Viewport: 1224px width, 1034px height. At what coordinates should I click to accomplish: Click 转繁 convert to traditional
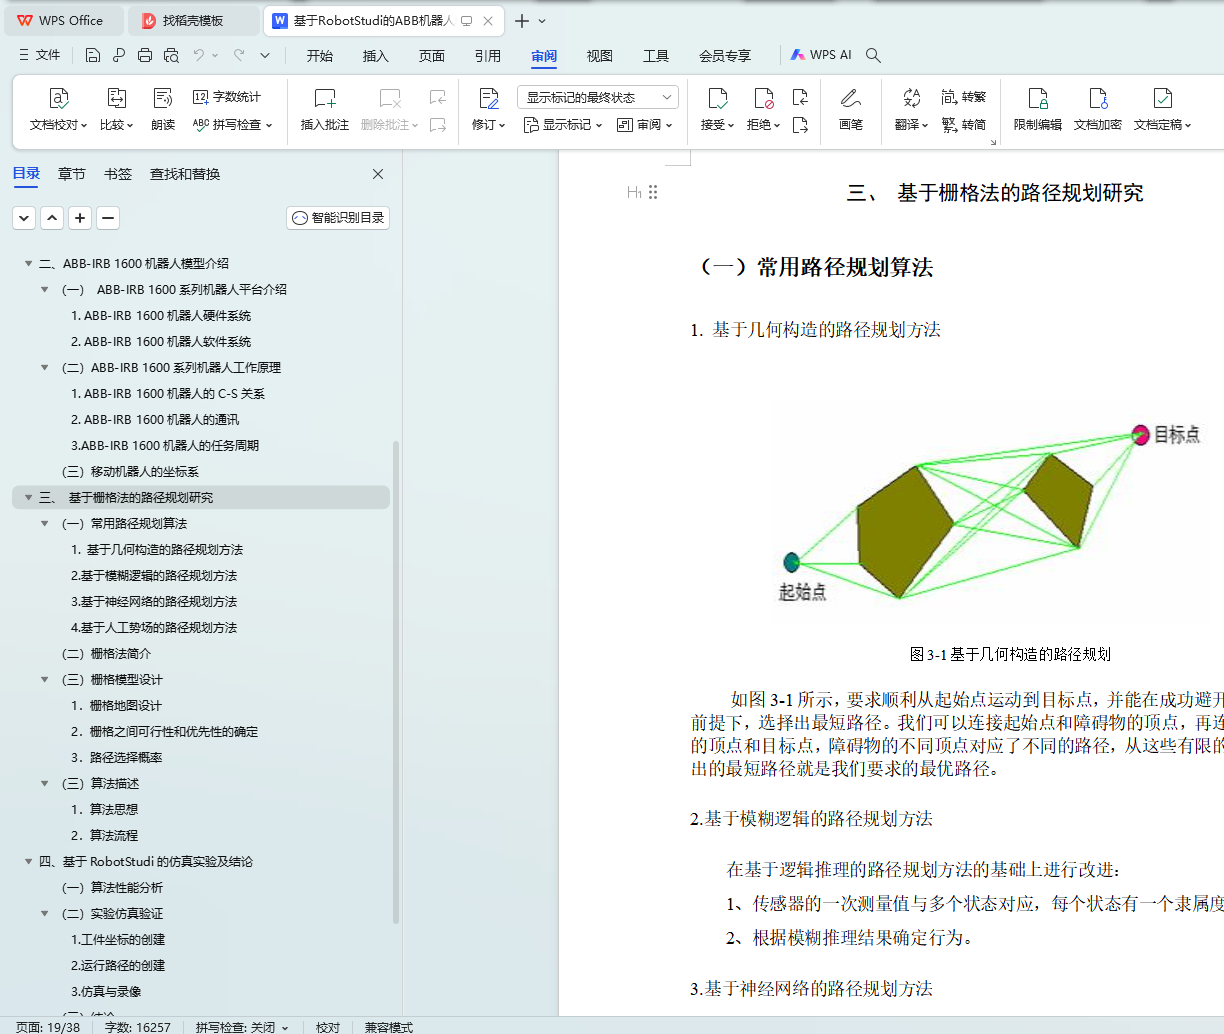point(964,97)
